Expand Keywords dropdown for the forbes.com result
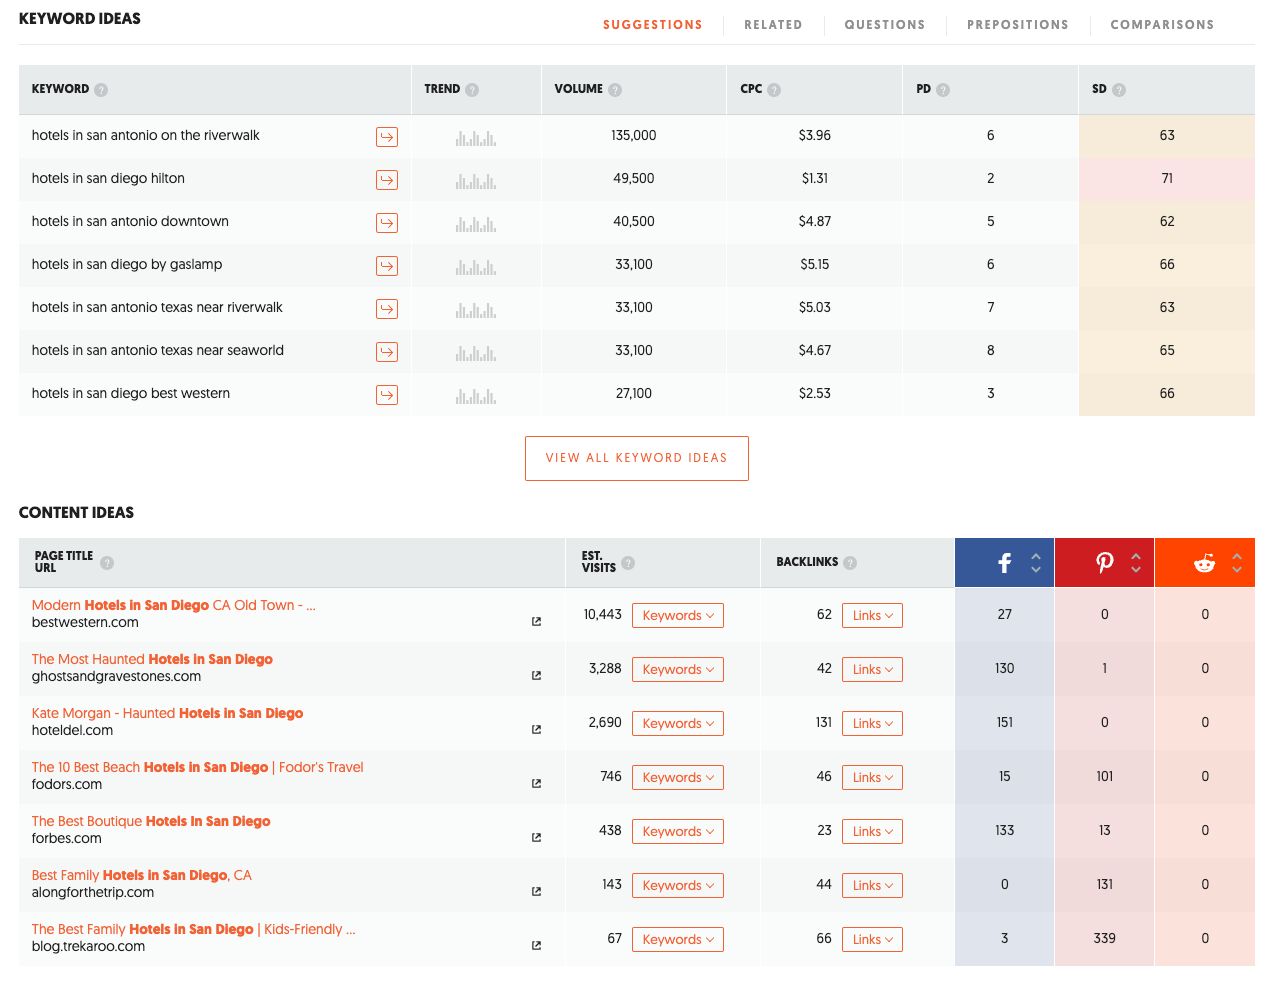The image size is (1276, 986). pyautogui.click(x=678, y=831)
